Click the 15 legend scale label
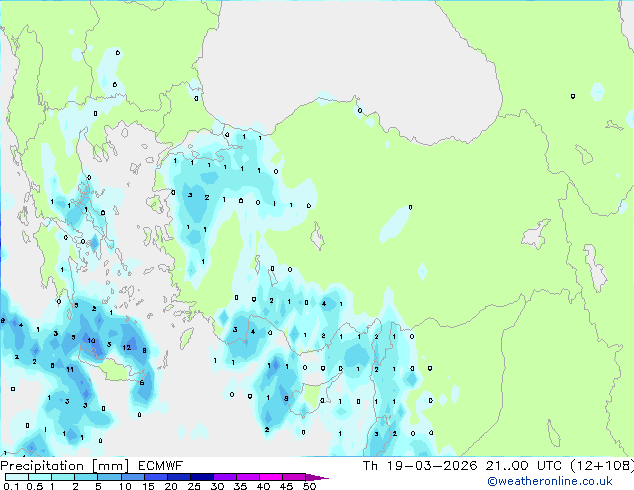634x490 pixels. point(148,486)
